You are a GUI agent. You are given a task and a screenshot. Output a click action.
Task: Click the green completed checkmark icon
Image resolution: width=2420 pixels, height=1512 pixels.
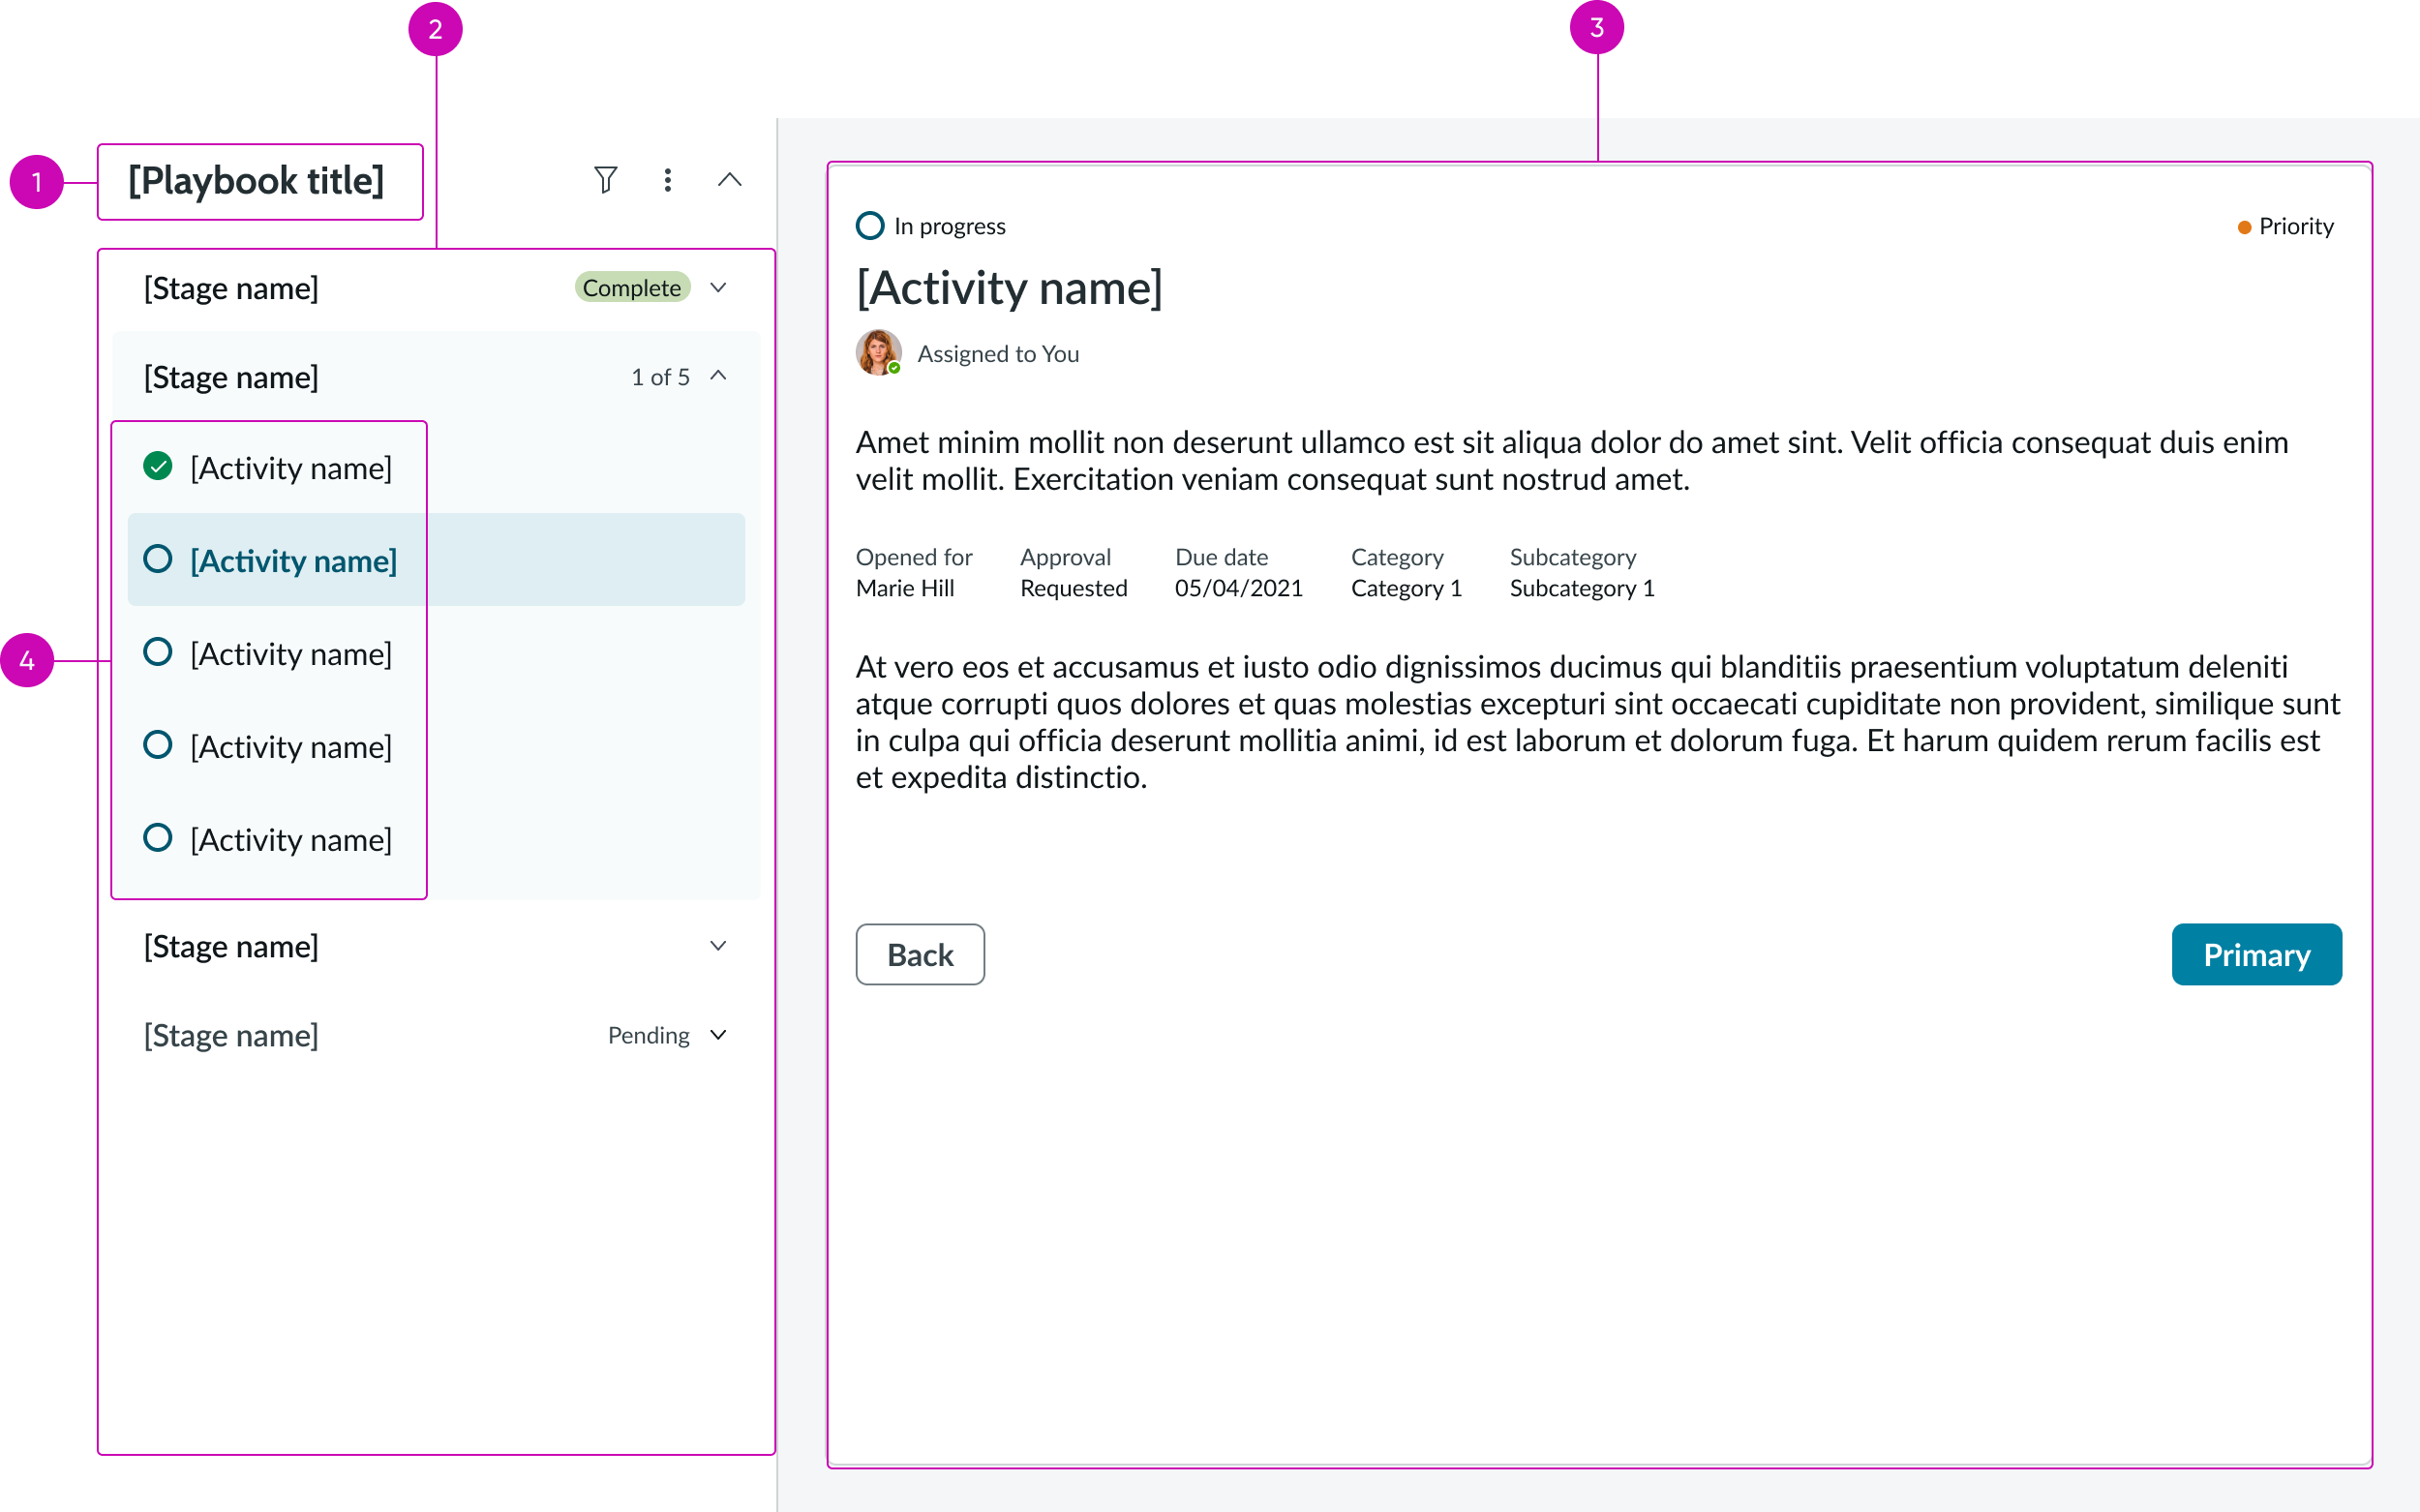(158, 466)
